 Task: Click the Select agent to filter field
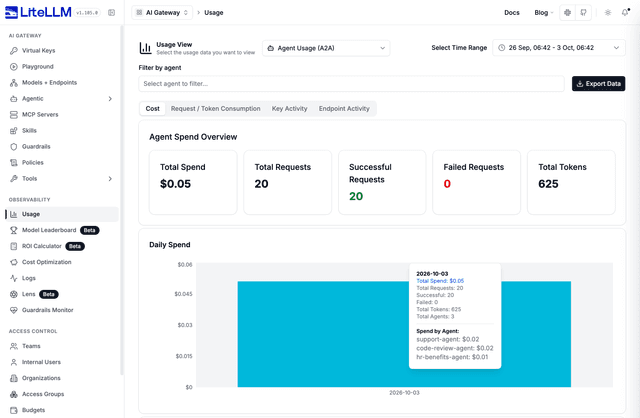351,84
